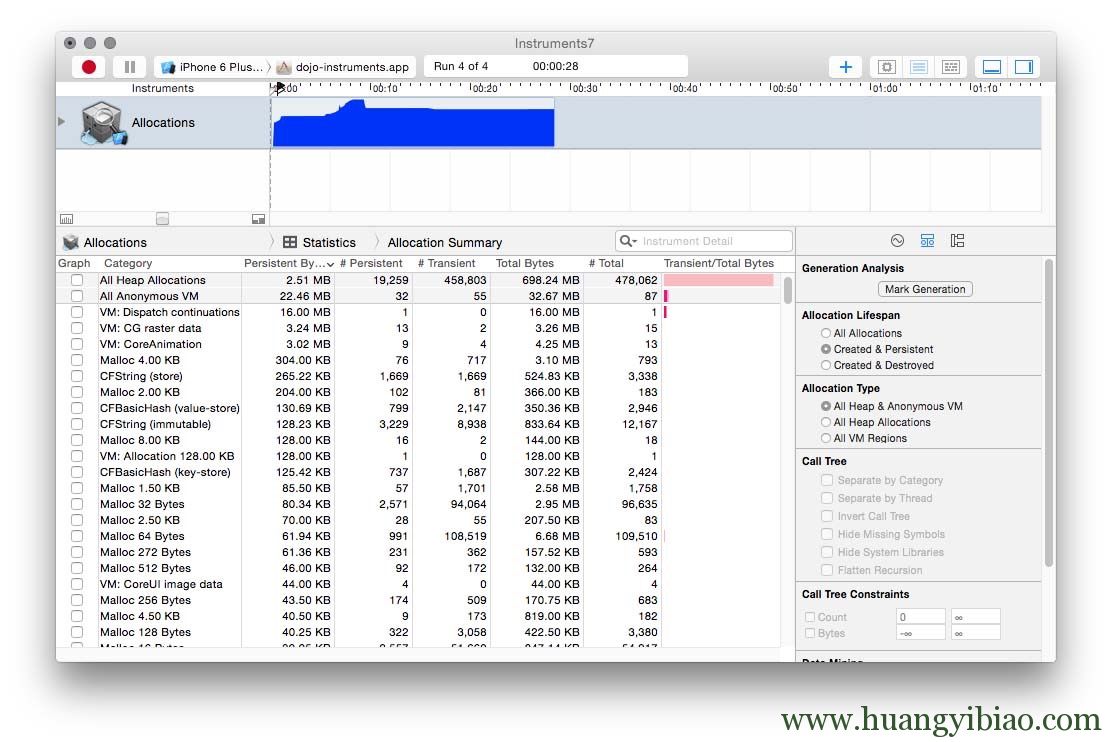Check graph box for Malloc 4.00 KB
Image resolution: width=1112 pixels, height=742 pixels.
(77, 360)
